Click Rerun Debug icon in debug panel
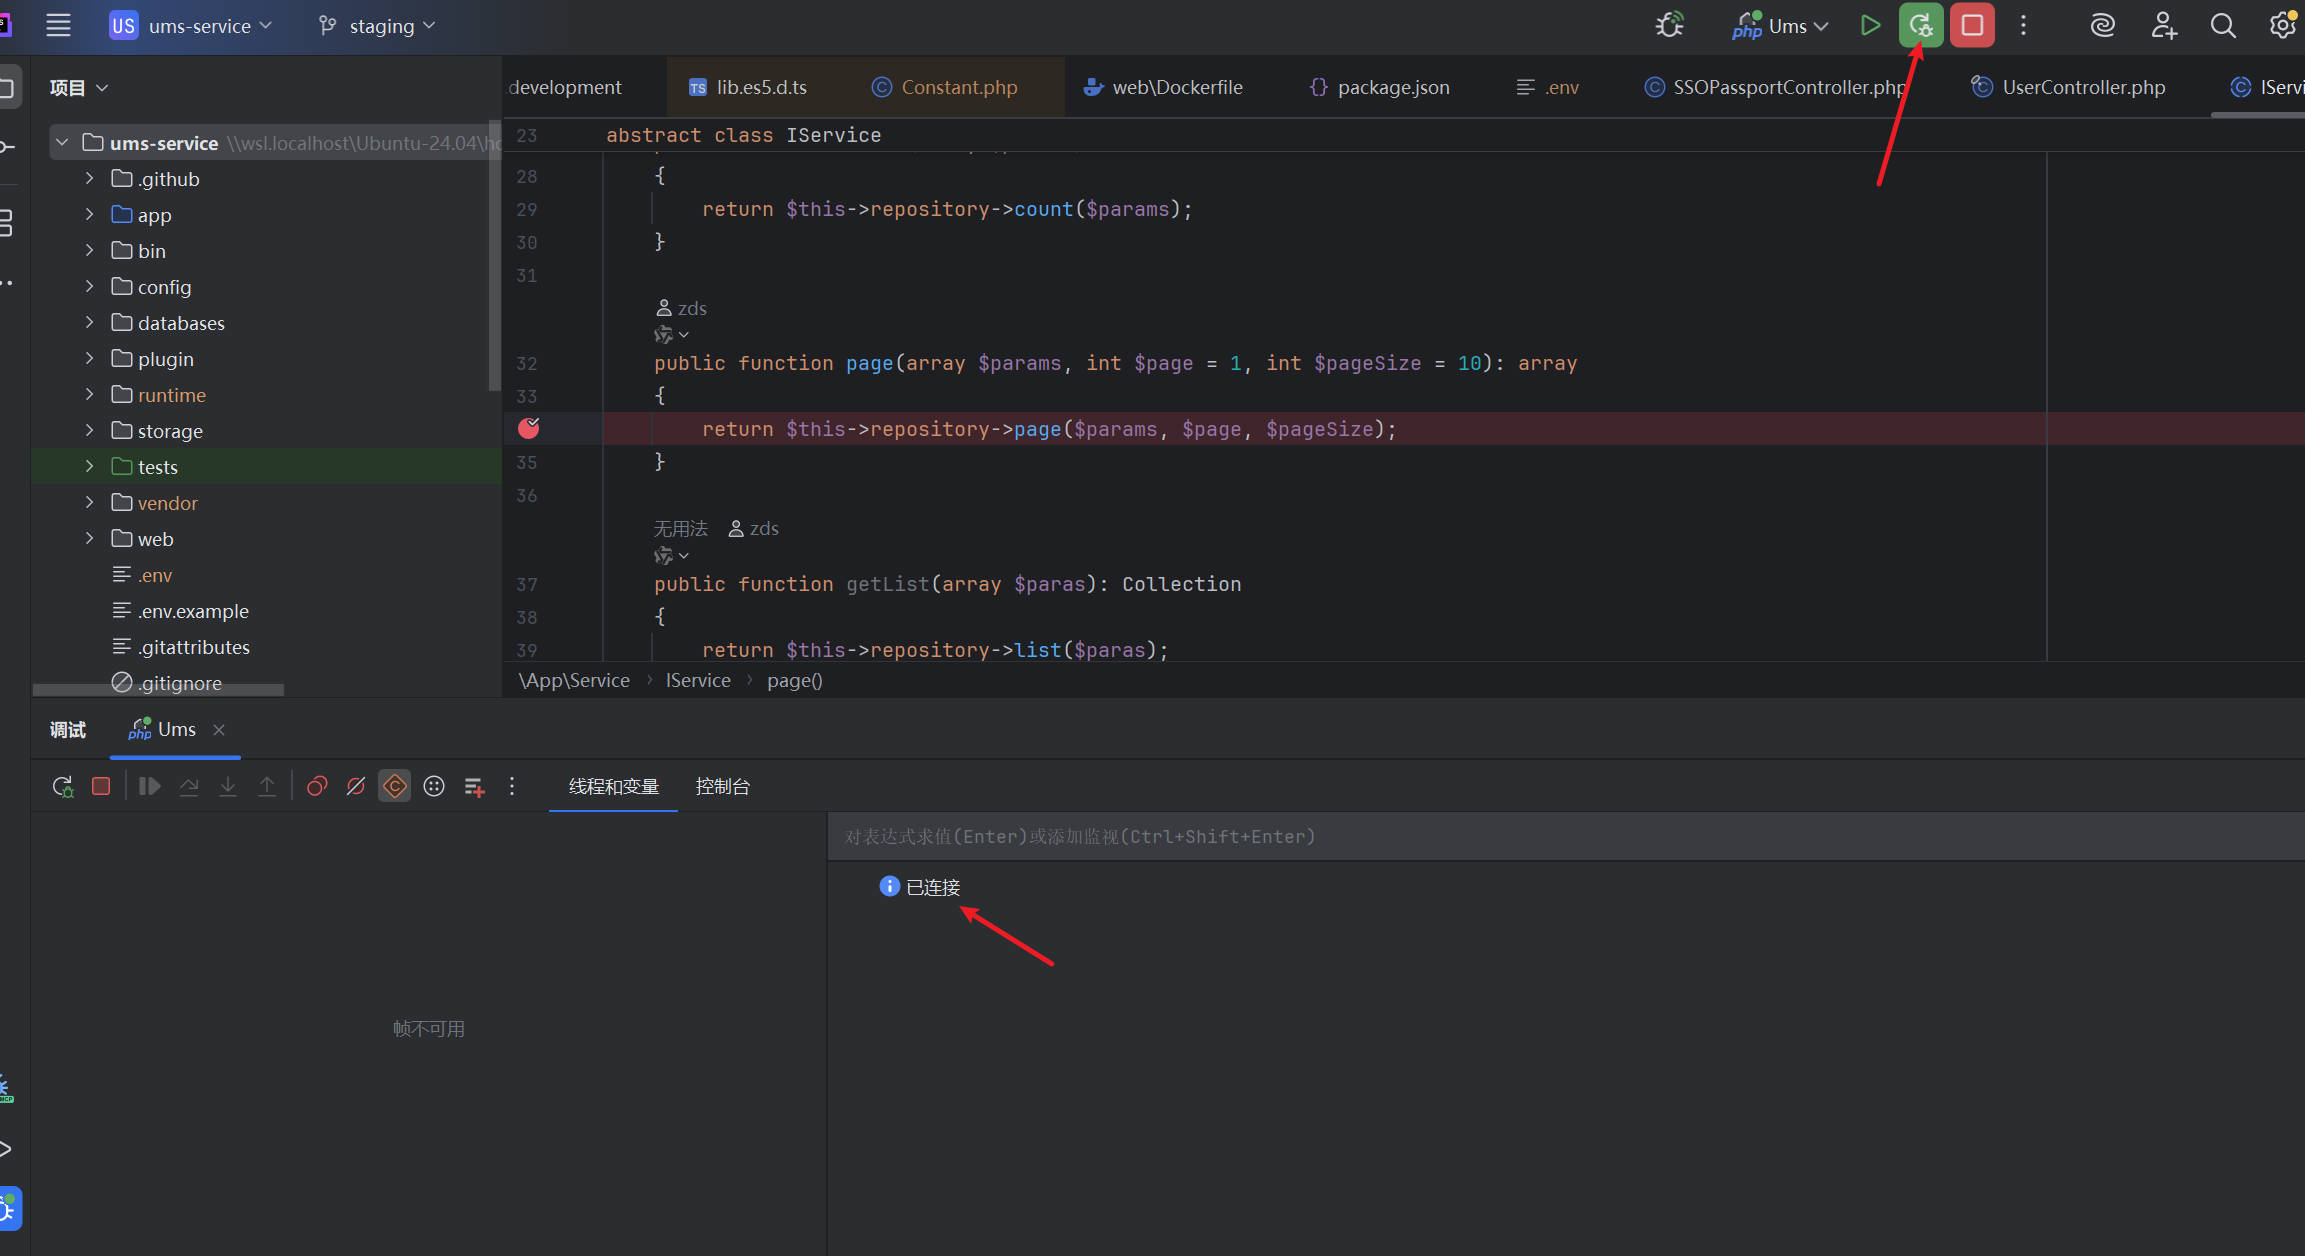This screenshot has height=1256, width=2305. [x=62, y=787]
